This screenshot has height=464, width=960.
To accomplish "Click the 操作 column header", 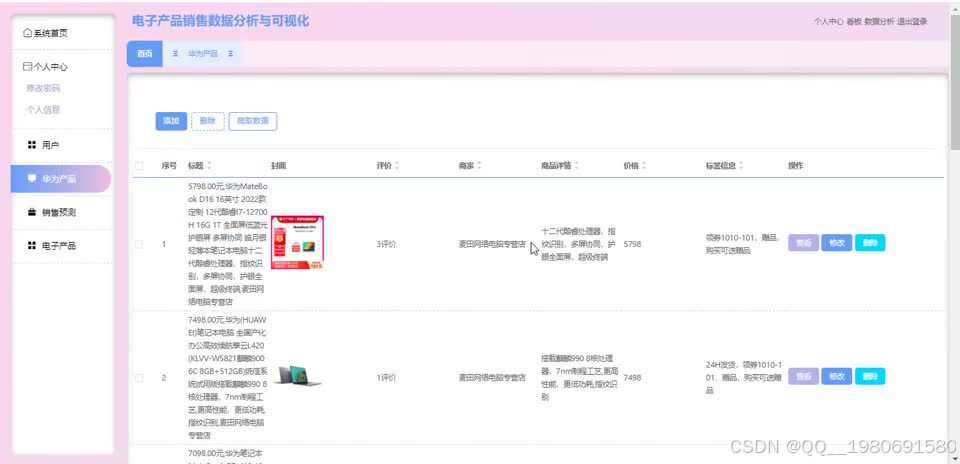I will [x=795, y=165].
